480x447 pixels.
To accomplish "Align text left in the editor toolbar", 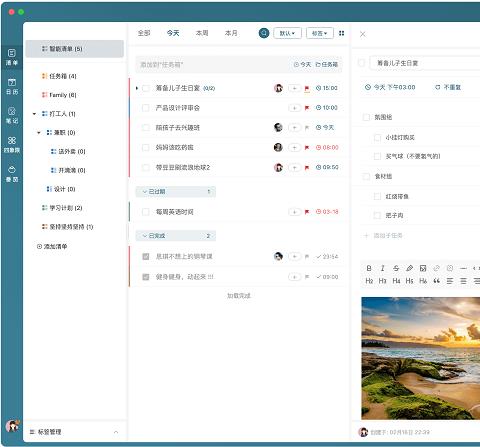I will [450, 281].
